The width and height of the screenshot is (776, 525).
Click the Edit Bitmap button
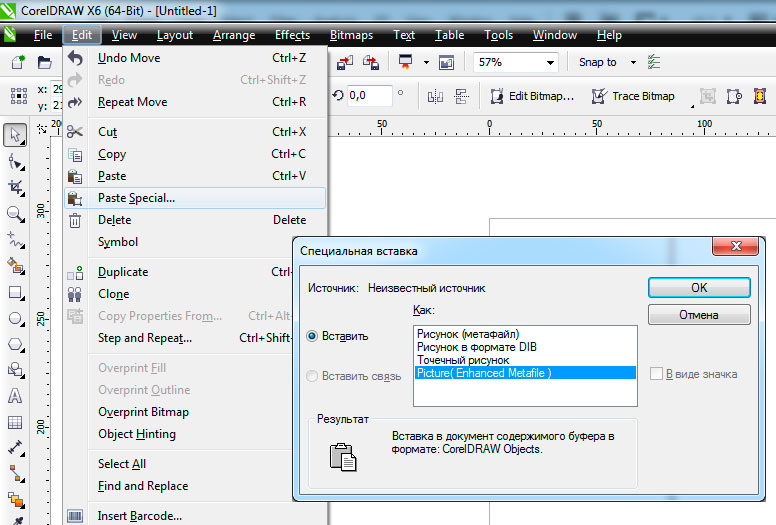(x=532, y=96)
